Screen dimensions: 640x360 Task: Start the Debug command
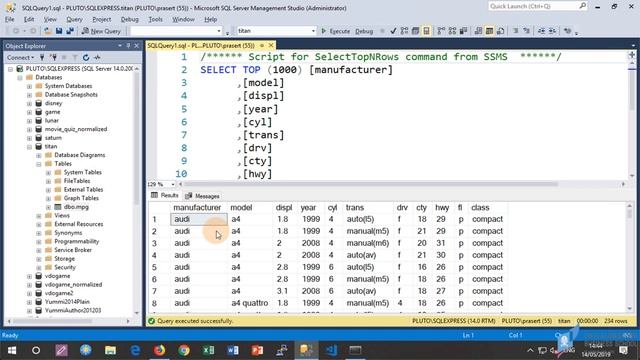coord(364,31)
